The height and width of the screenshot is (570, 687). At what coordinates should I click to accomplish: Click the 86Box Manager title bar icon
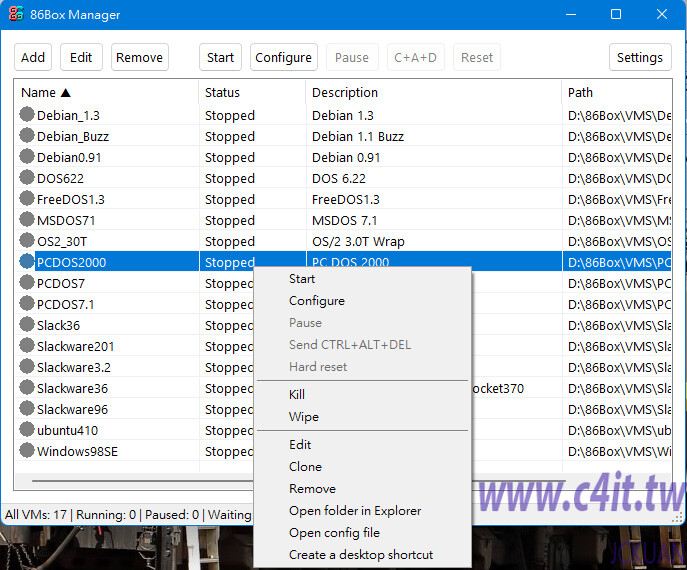tap(16, 14)
